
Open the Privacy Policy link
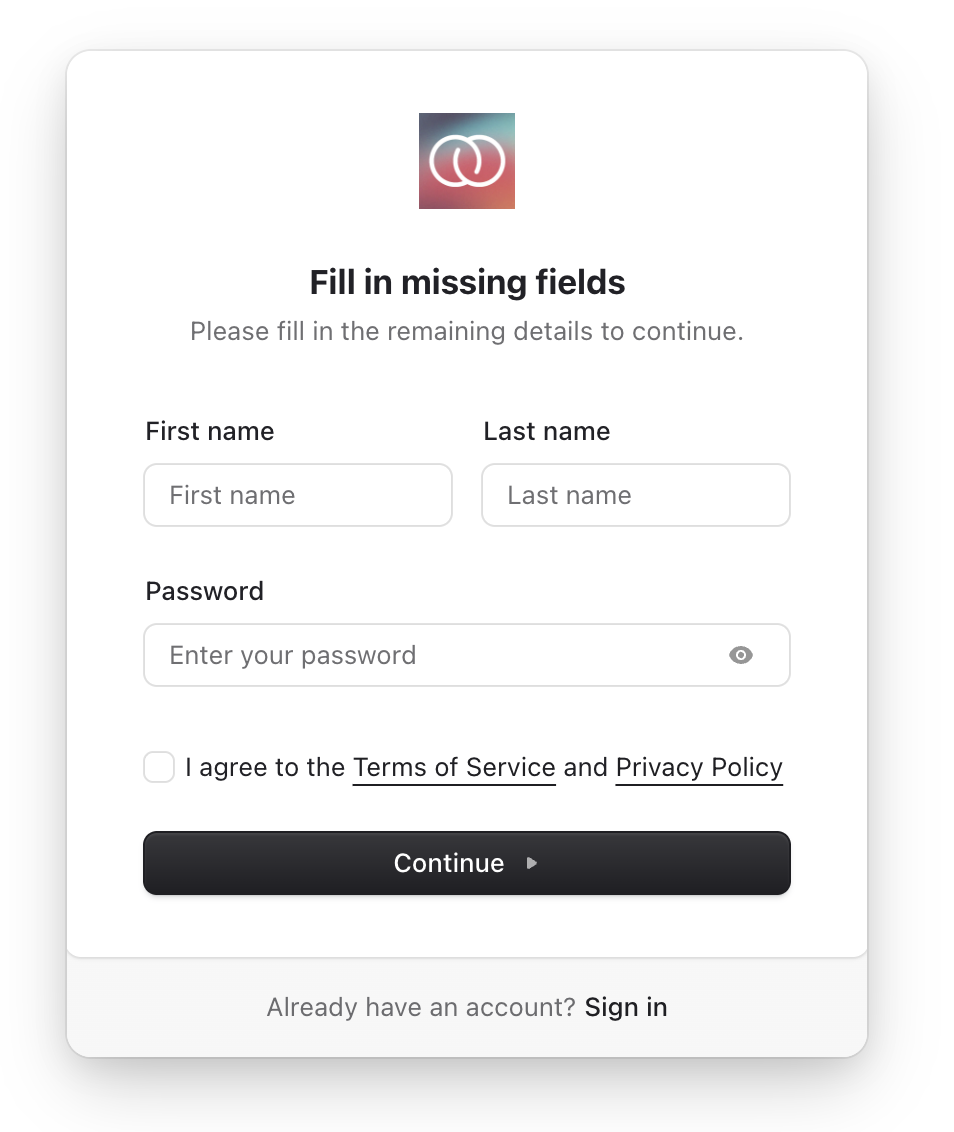[699, 768]
